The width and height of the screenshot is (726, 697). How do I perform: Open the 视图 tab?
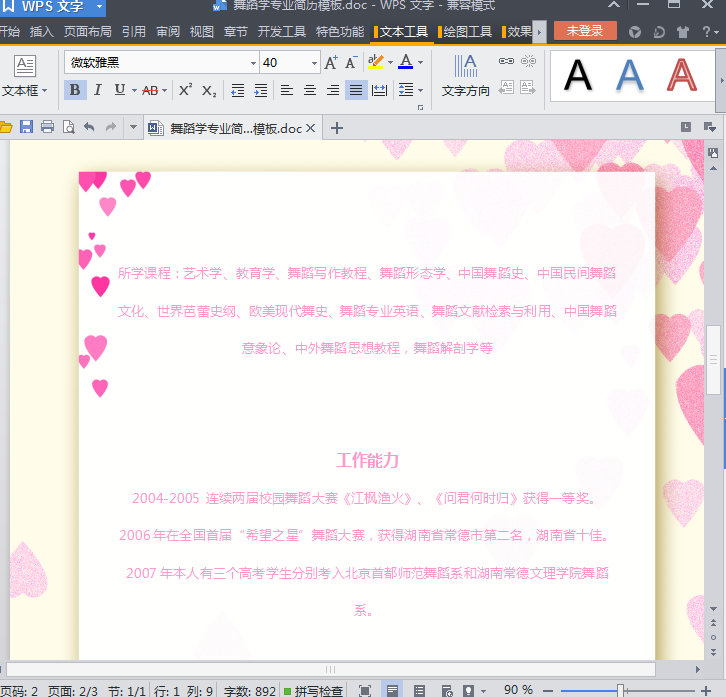[x=202, y=31]
